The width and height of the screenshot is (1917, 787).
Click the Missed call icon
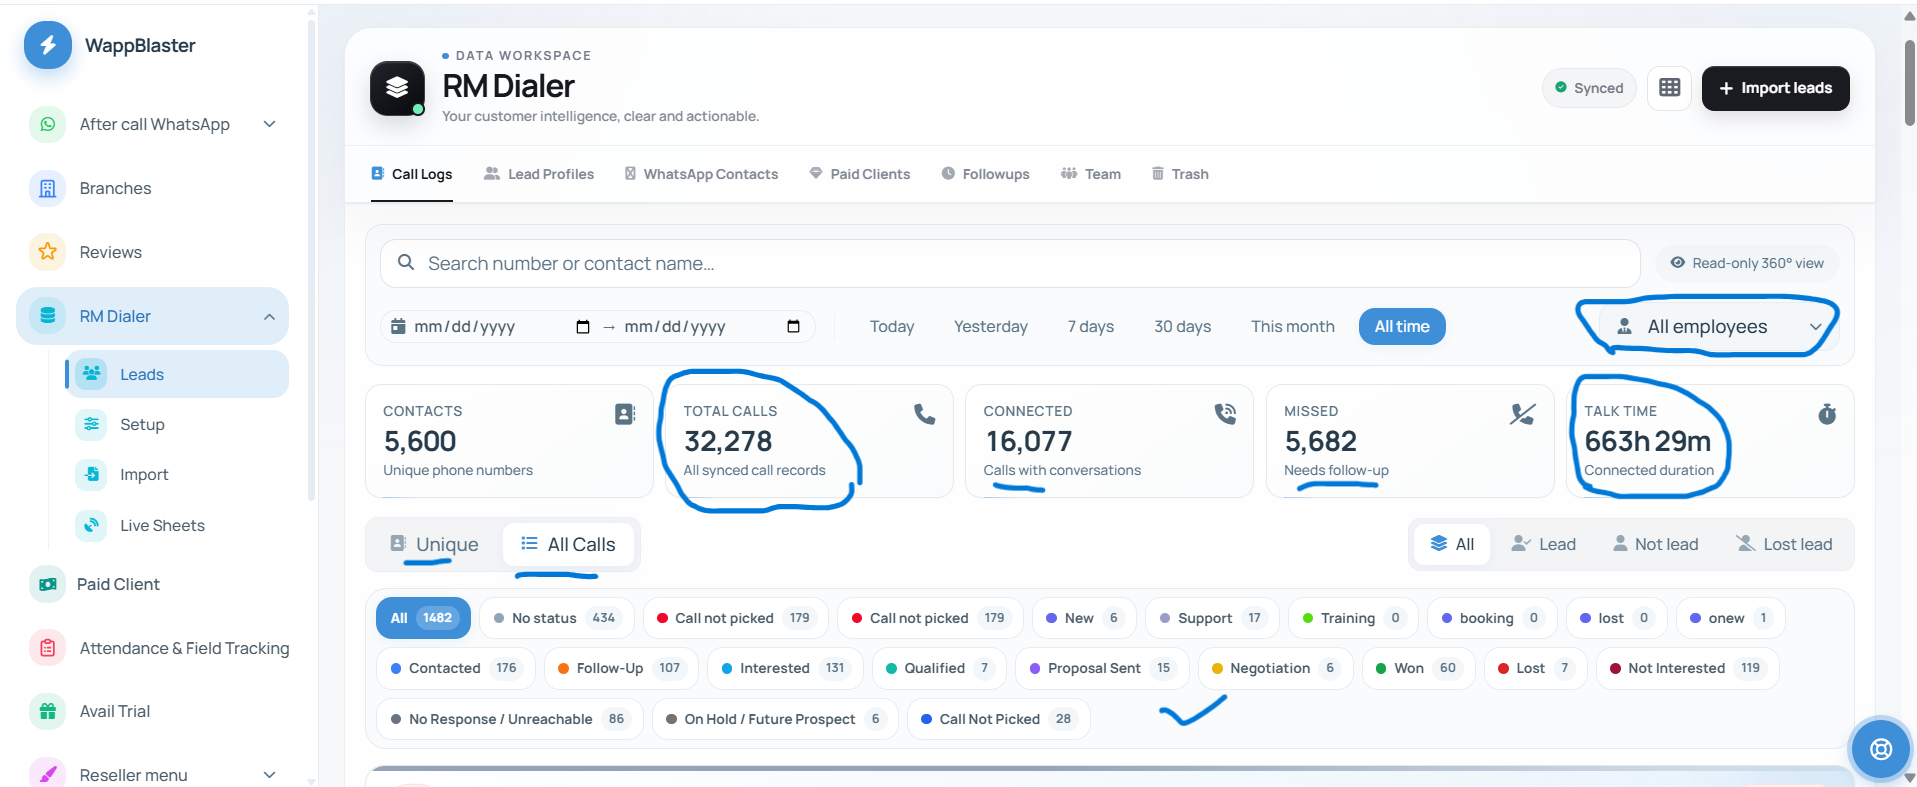click(x=1523, y=414)
